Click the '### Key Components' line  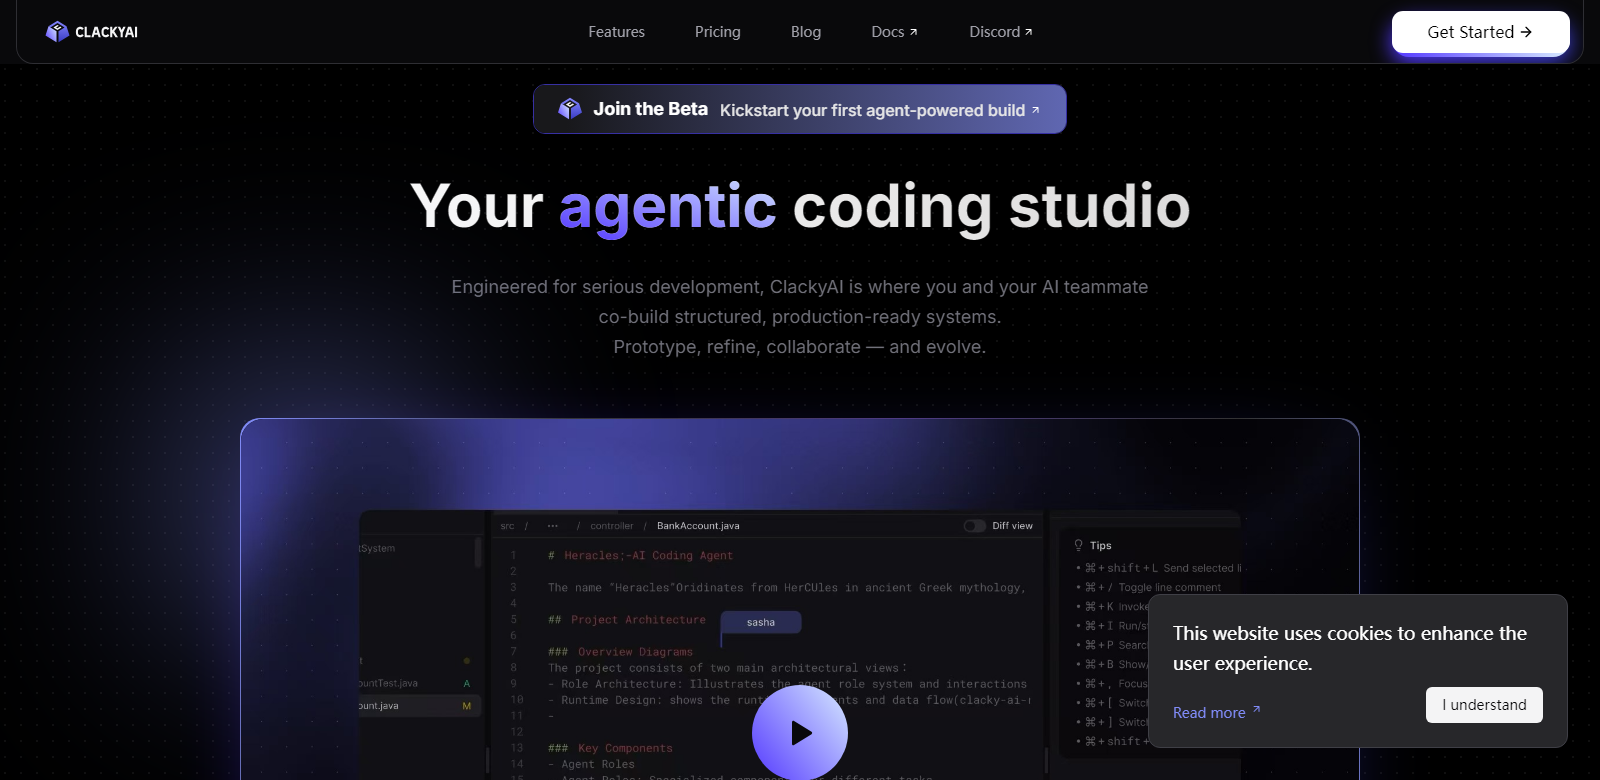(x=610, y=748)
